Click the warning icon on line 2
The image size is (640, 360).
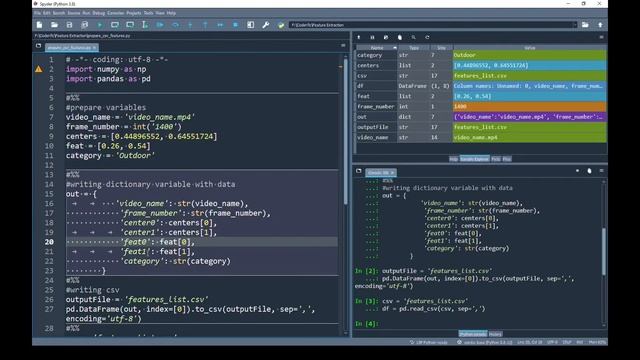click(39, 69)
